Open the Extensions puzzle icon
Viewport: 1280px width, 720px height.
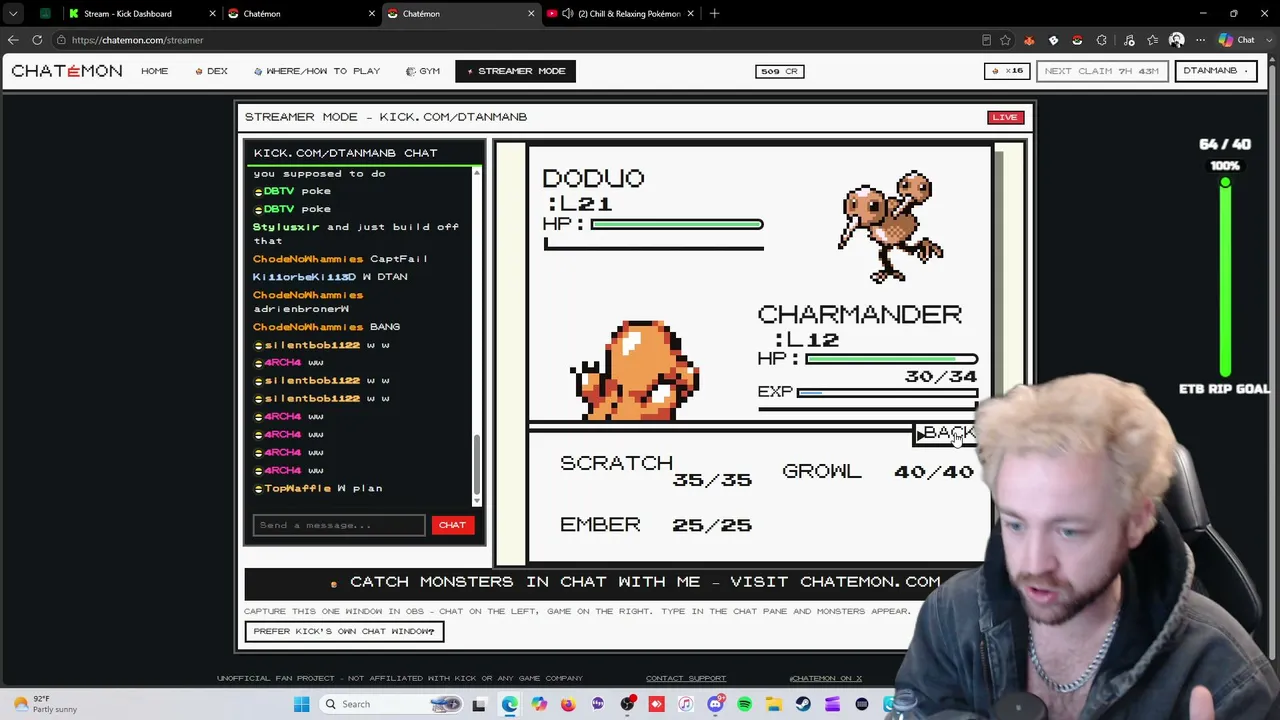1102,40
